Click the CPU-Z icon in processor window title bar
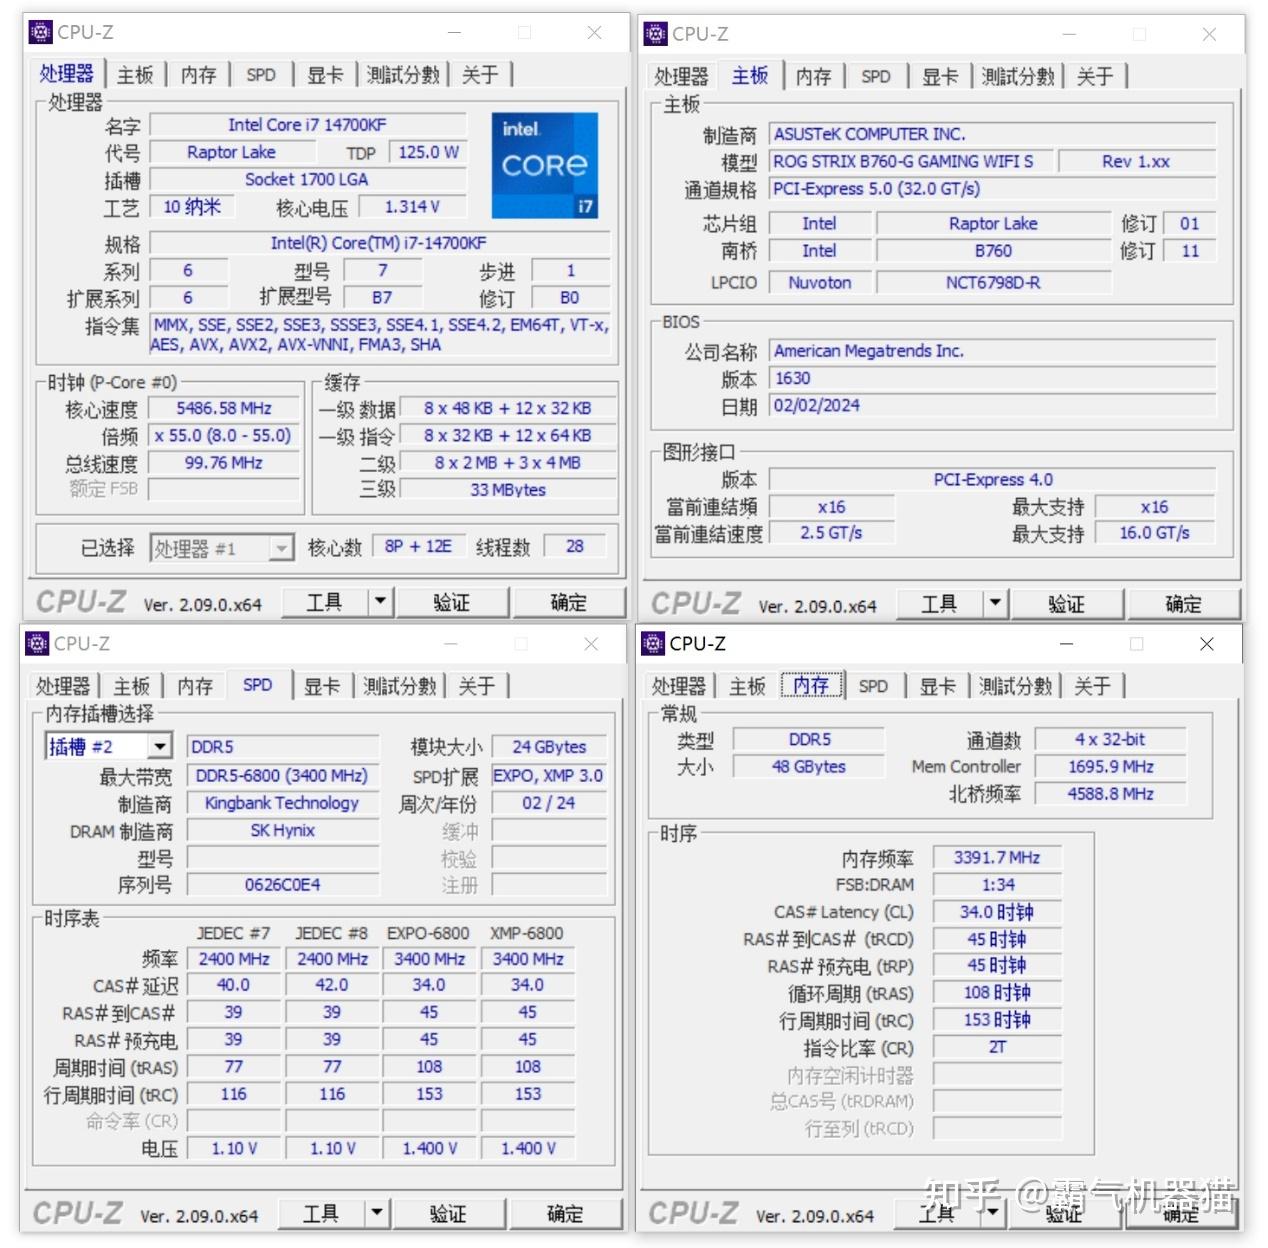Screen dimensions: 1268x1248 [39, 32]
